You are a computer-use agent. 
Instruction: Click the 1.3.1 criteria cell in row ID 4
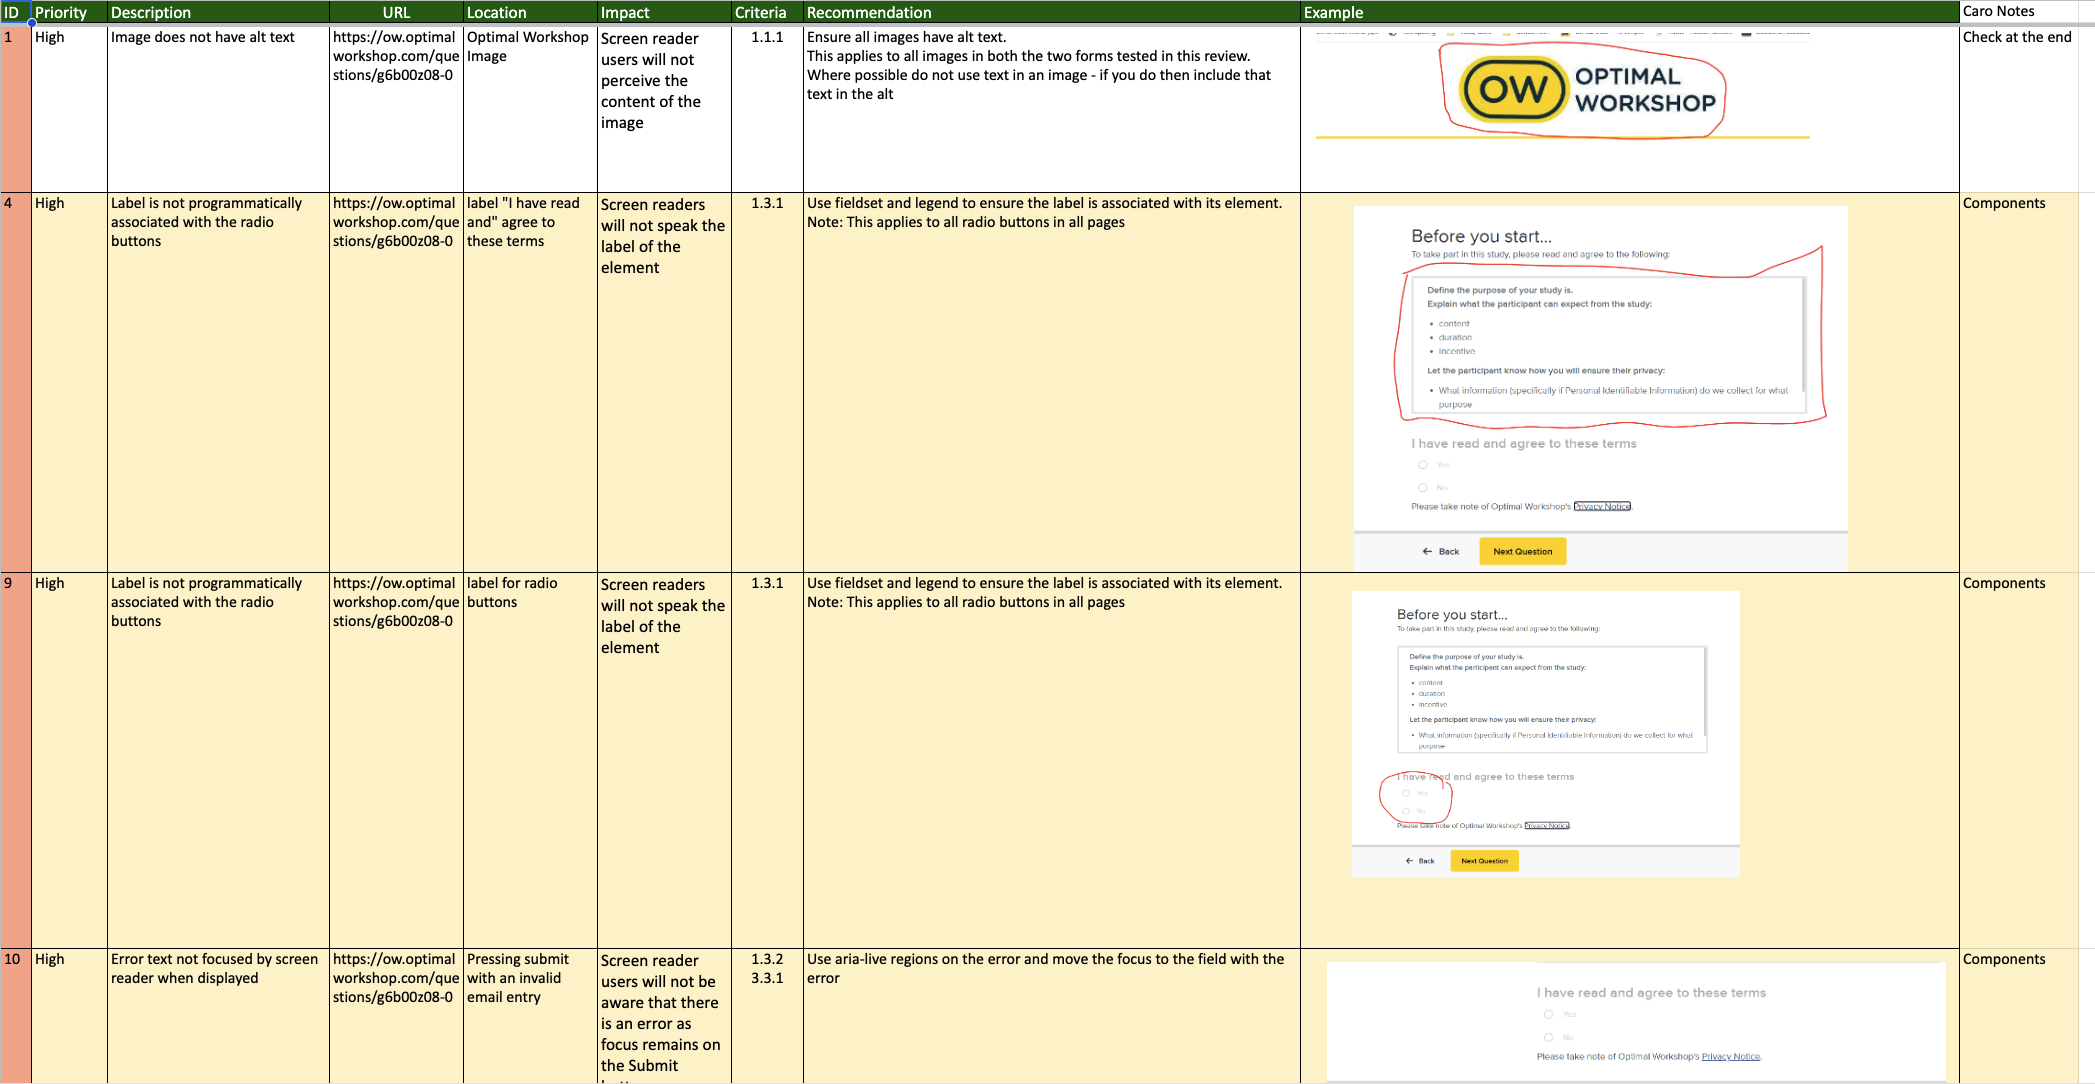767,382
